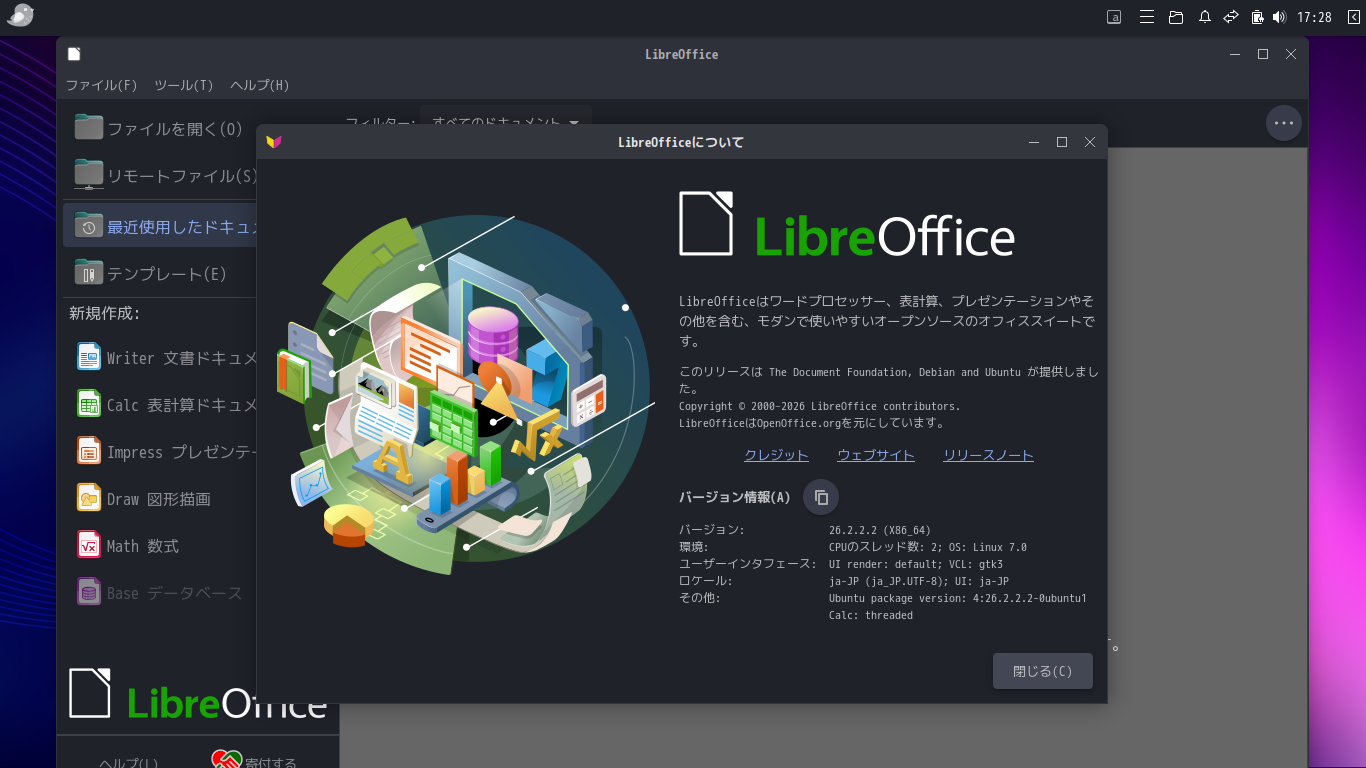
Task: Open the file manager tray folder icon
Action: coord(1176,17)
